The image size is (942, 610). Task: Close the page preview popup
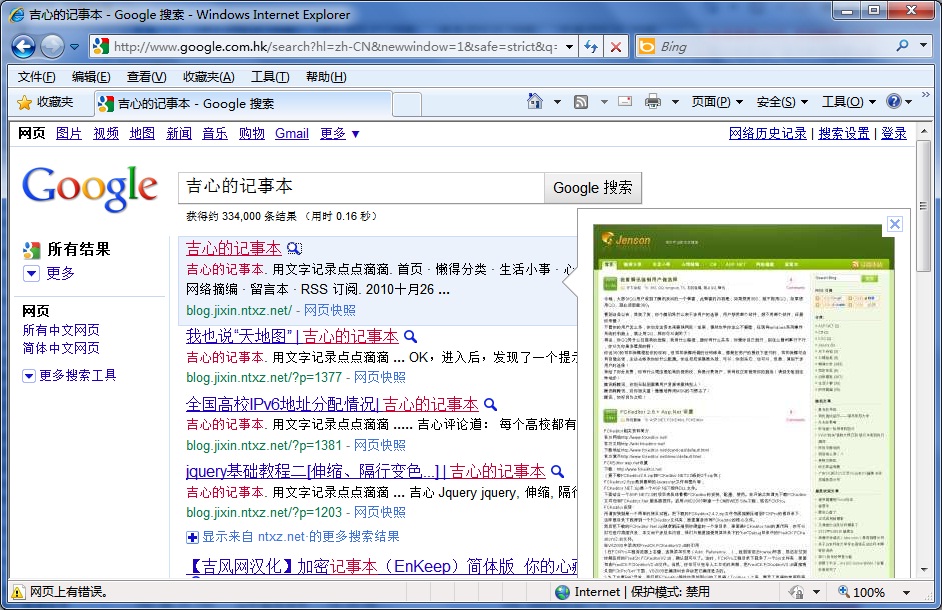(896, 224)
